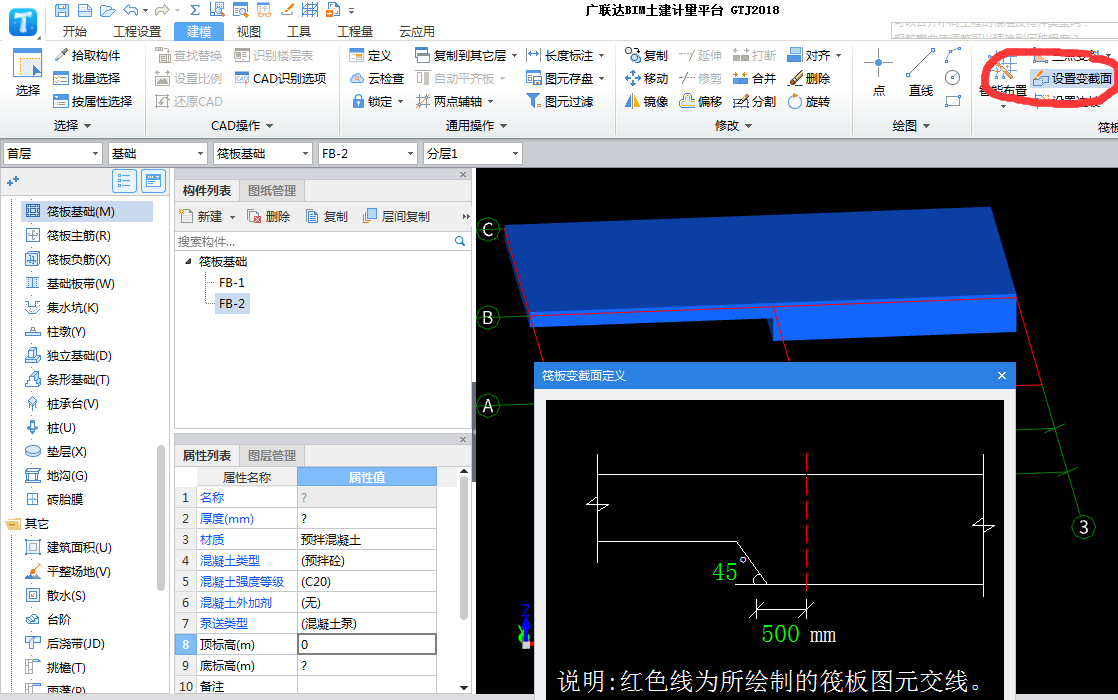The image size is (1118, 700).
Task: Click the 删除 delete tool in ribbon
Action: (809, 78)
